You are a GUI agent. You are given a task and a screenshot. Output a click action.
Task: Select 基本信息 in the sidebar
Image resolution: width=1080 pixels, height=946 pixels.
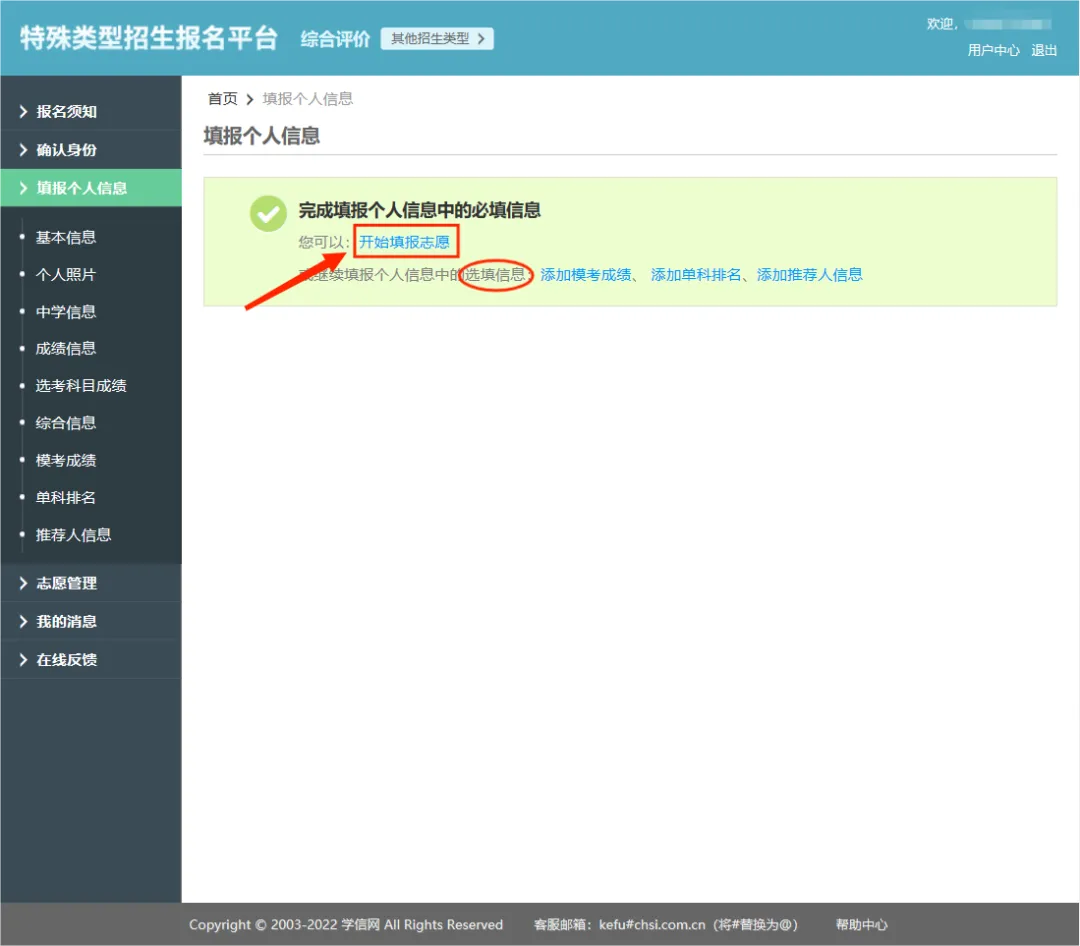66,237
